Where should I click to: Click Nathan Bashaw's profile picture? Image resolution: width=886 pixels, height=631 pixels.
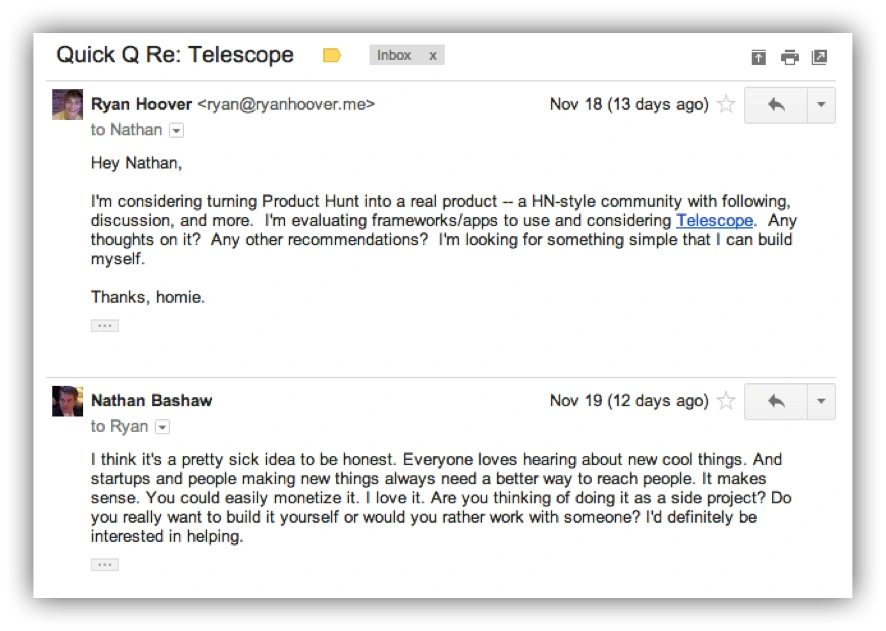pyautogui.click(x=67, y=402)
